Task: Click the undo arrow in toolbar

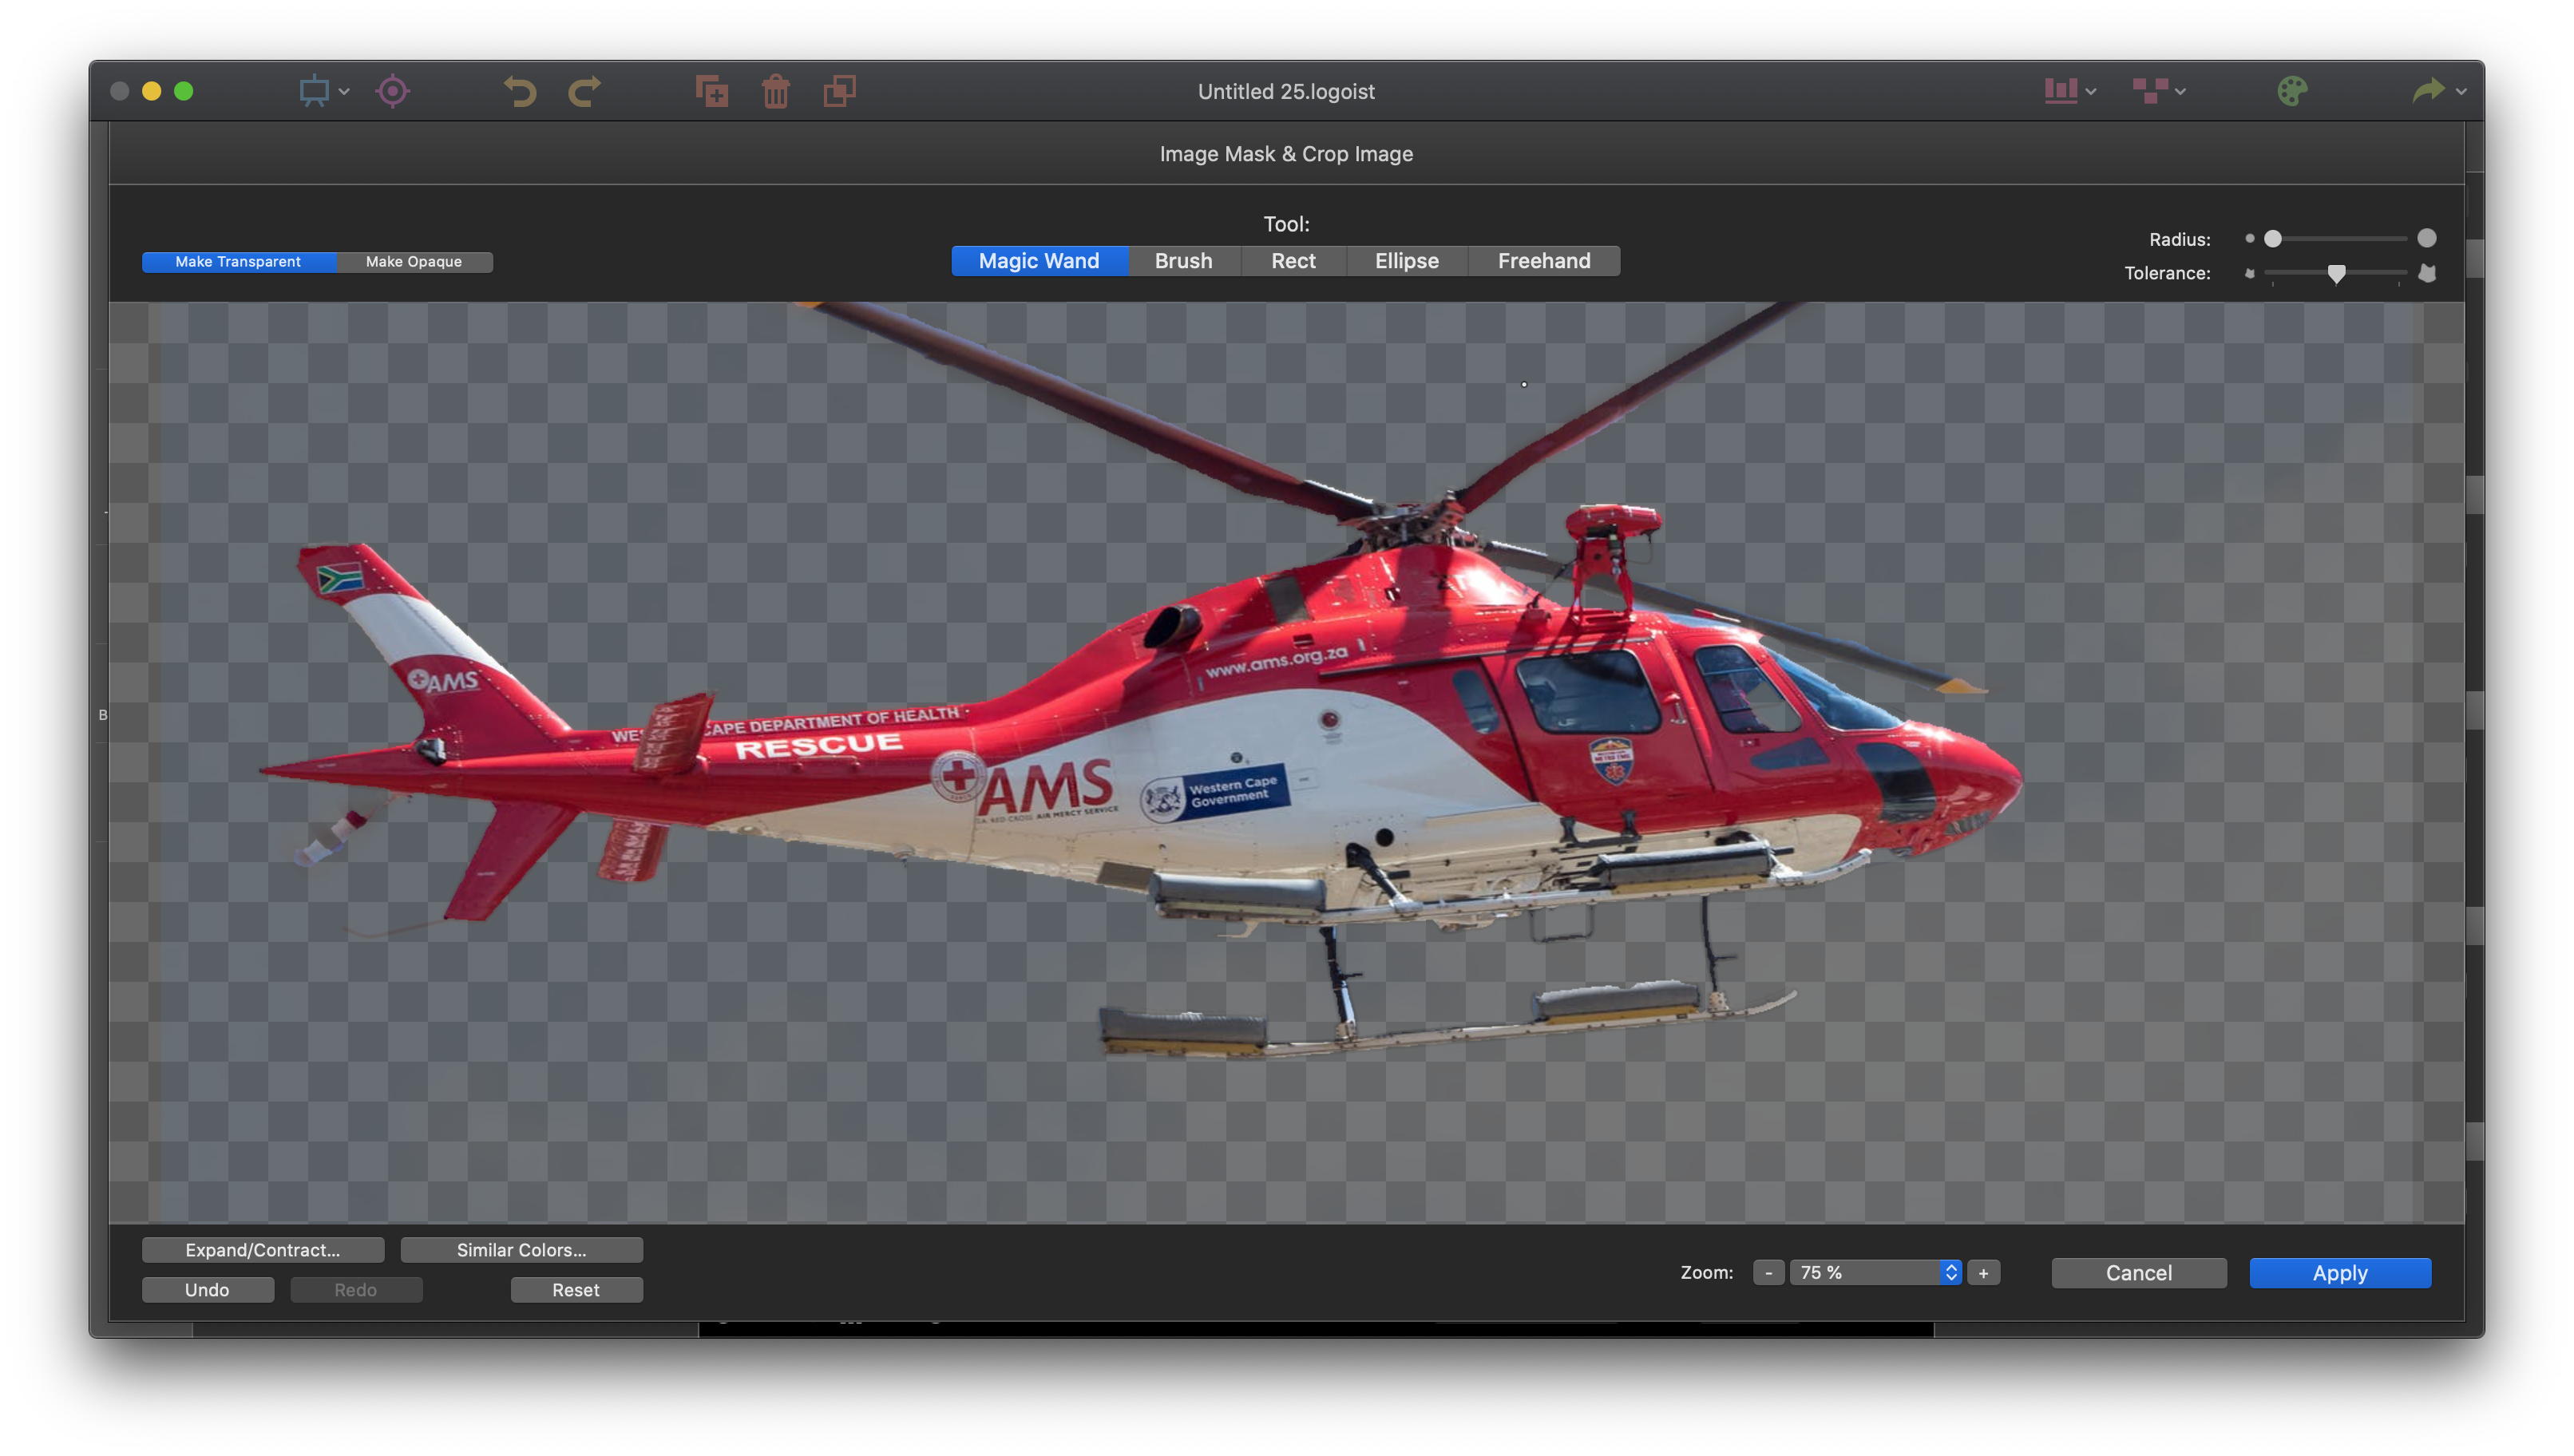Action: pos(520,91)
